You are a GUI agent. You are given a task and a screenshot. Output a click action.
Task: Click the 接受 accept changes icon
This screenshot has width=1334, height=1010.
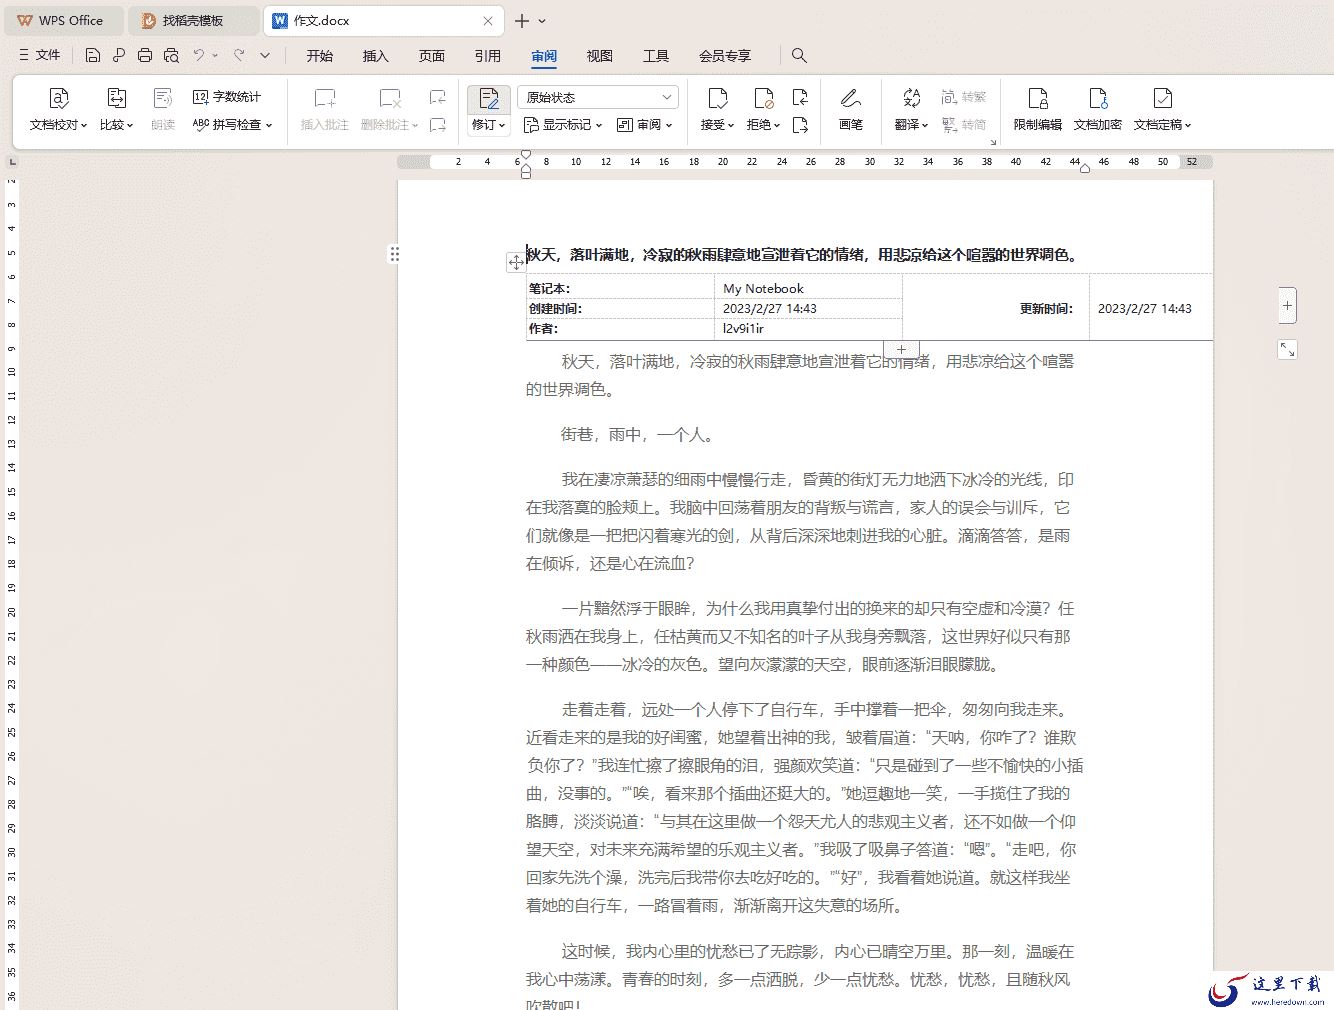coord(718,98)
